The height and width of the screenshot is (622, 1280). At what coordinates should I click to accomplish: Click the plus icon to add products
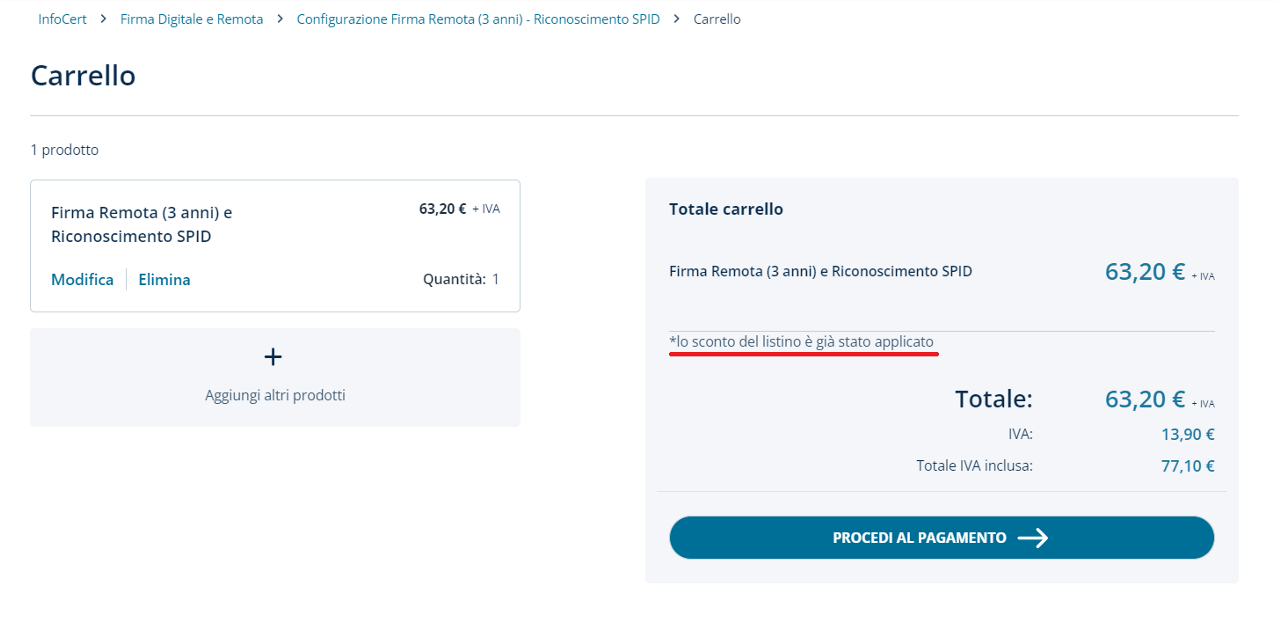(273, 357)
